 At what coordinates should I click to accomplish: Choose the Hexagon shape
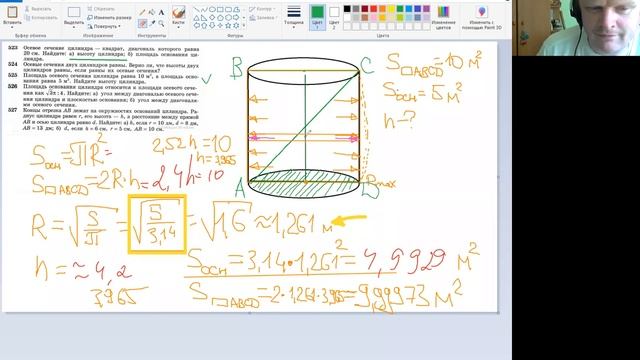(228, 18)
